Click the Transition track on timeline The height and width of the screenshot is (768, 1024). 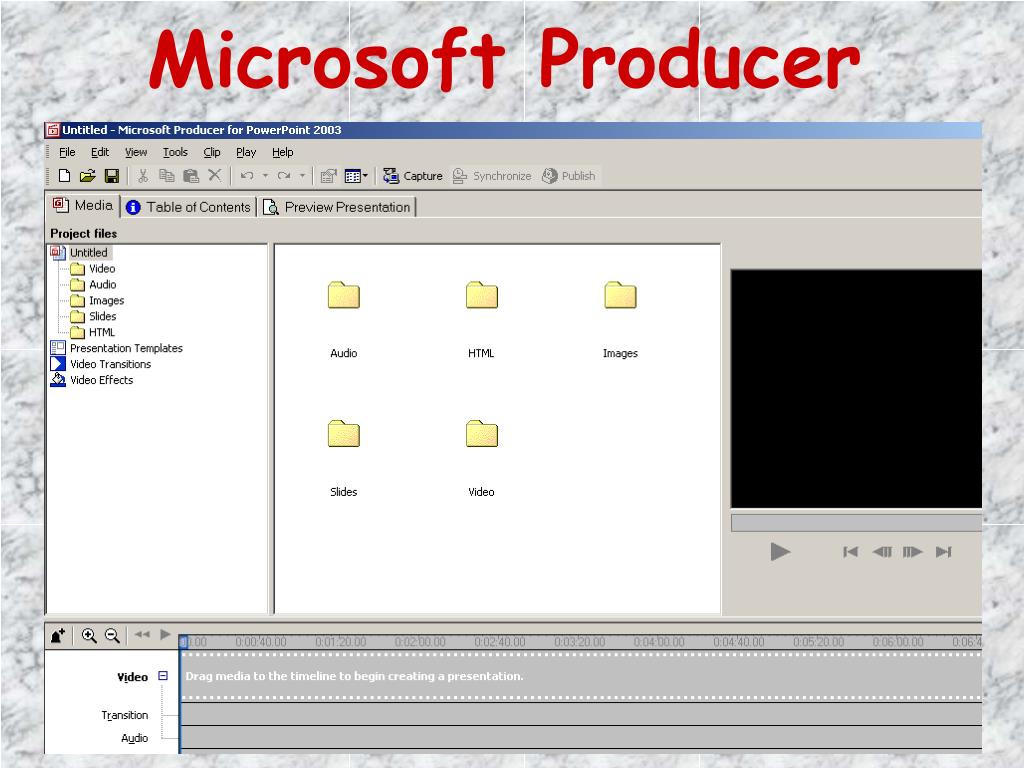pyautogui.click(x=581, y=714)
